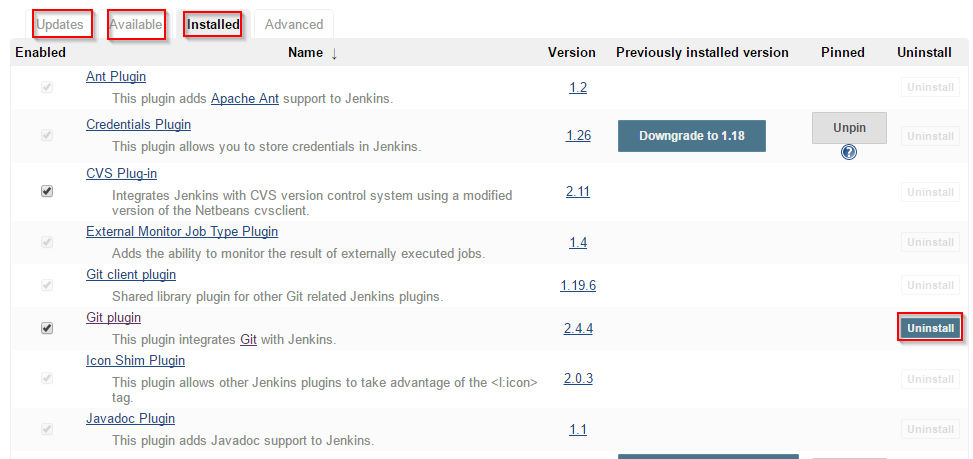Uncheck the CVS Plug-in enabled checkbox
This screenshot has width=973, height=459.
47,191
